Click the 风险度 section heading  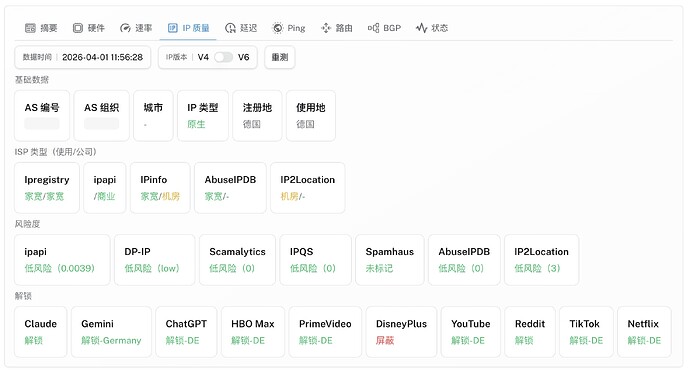(x=27, y=224)
